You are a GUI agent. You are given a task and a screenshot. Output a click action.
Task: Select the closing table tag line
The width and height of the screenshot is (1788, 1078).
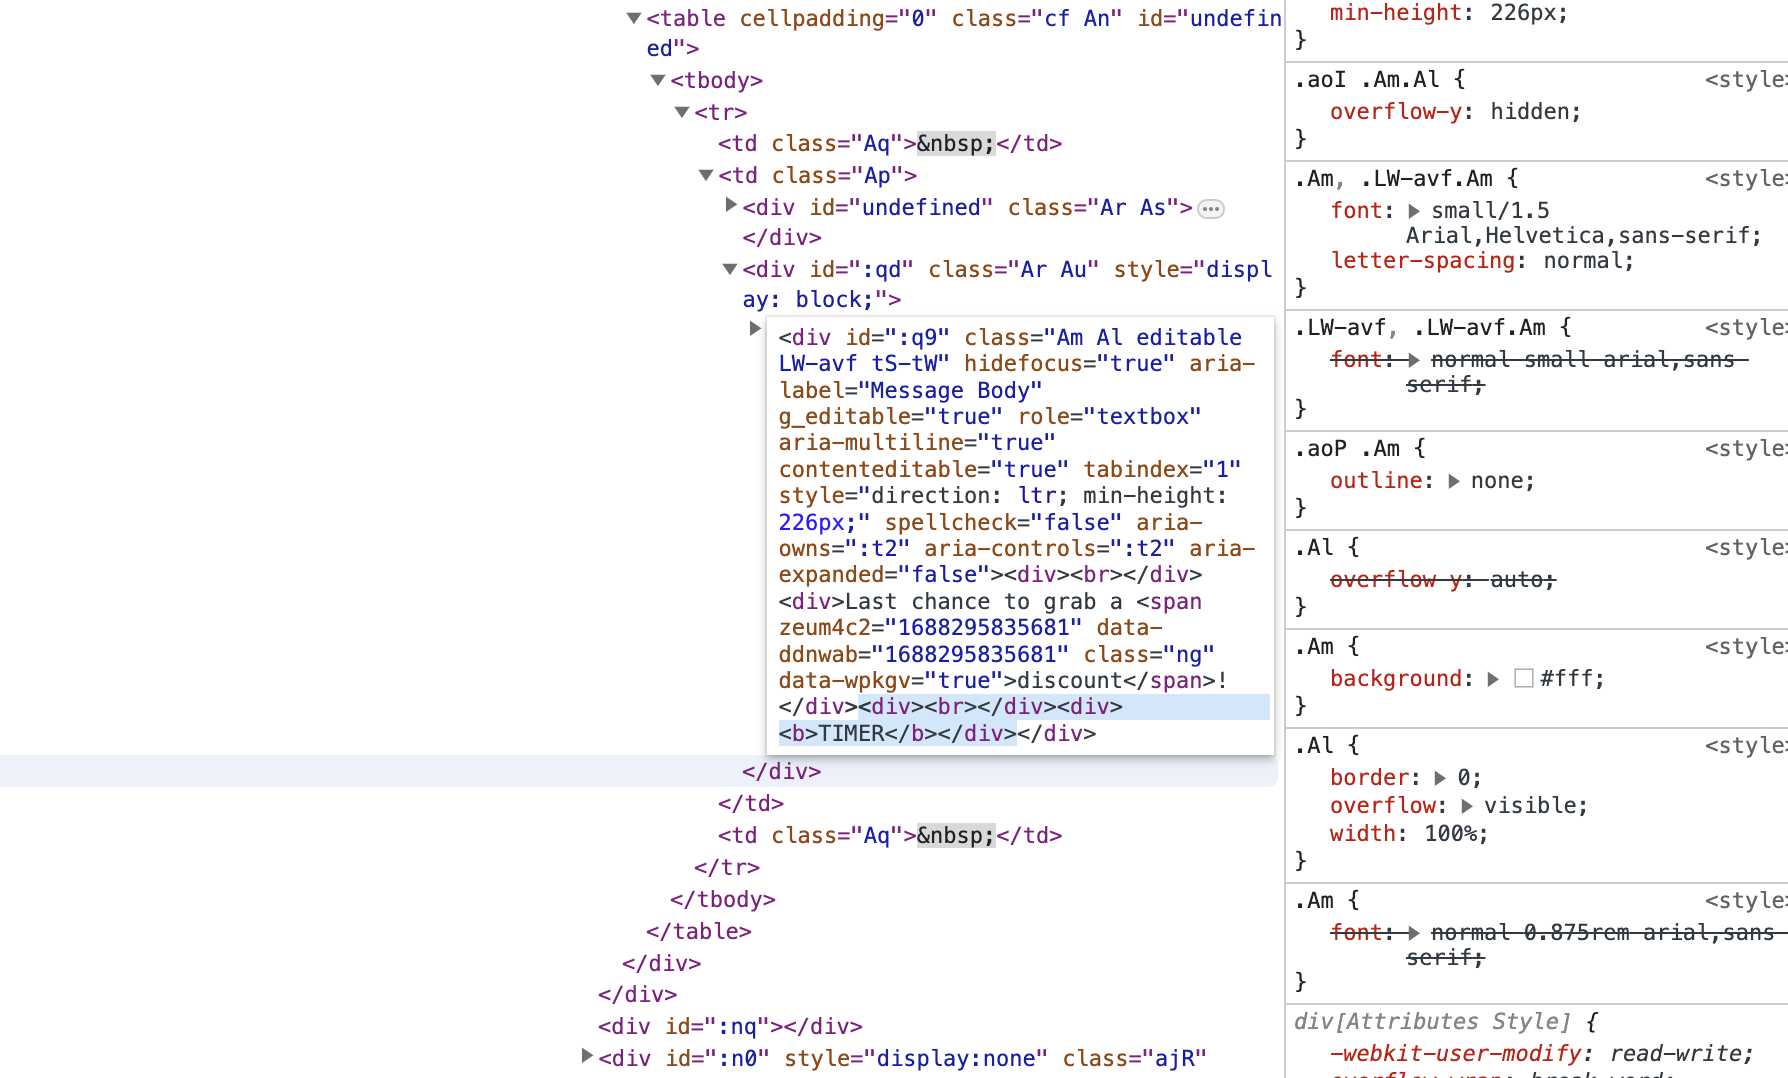(x=698, y=932)
